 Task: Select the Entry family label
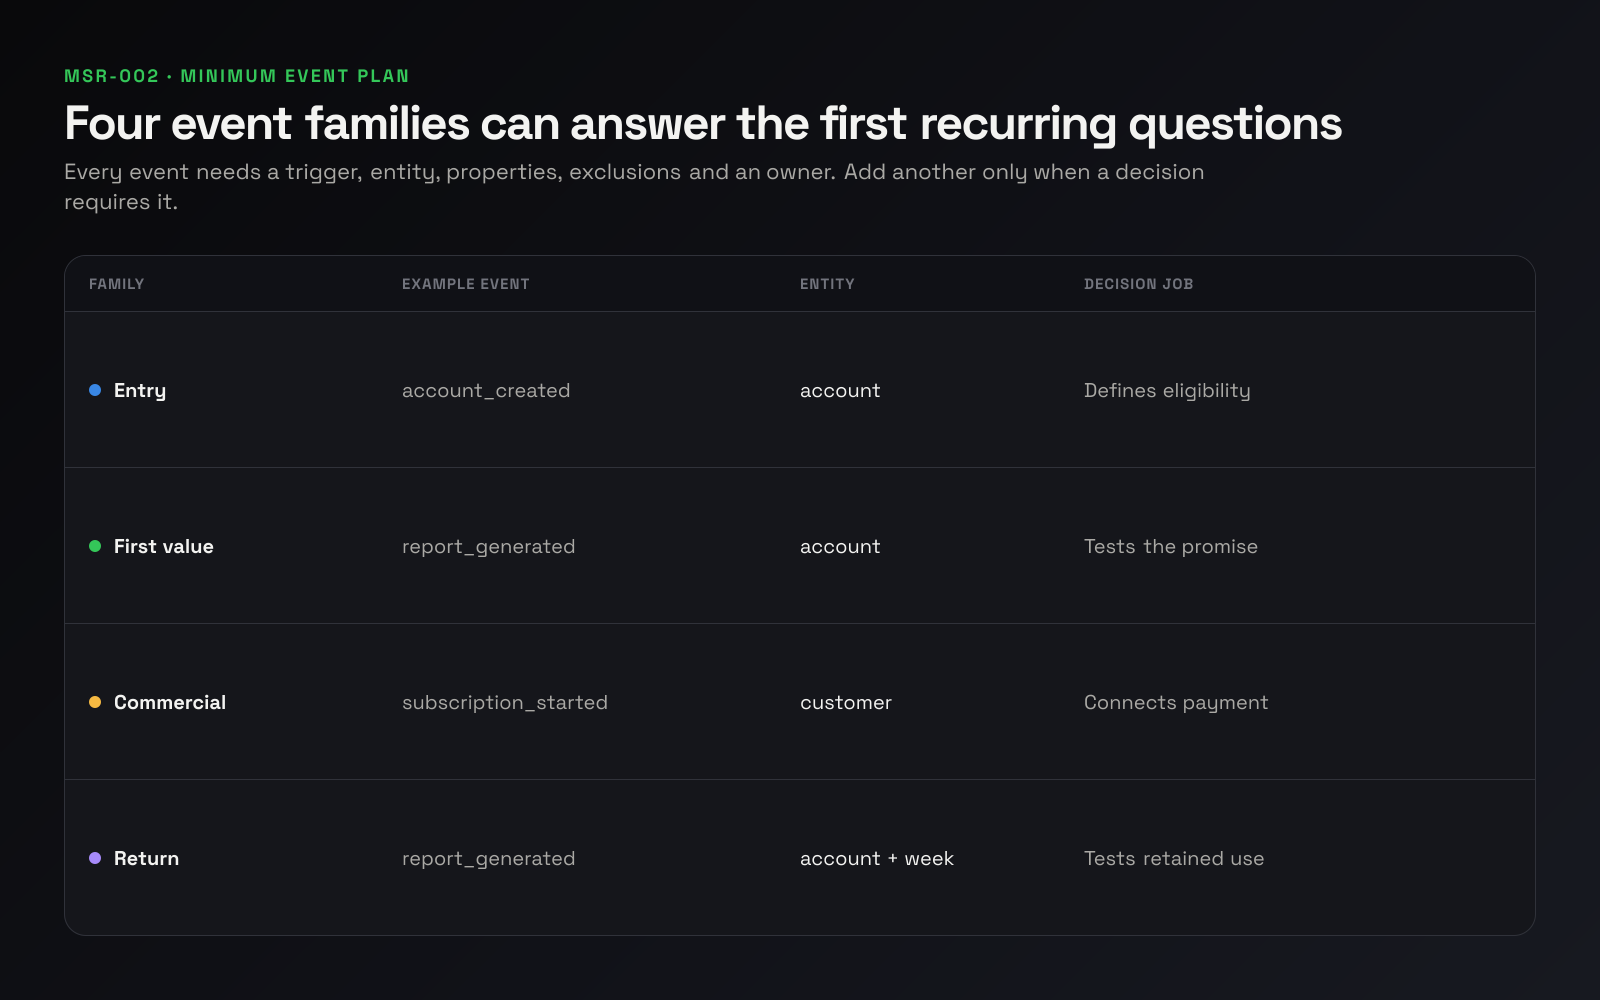140,391
